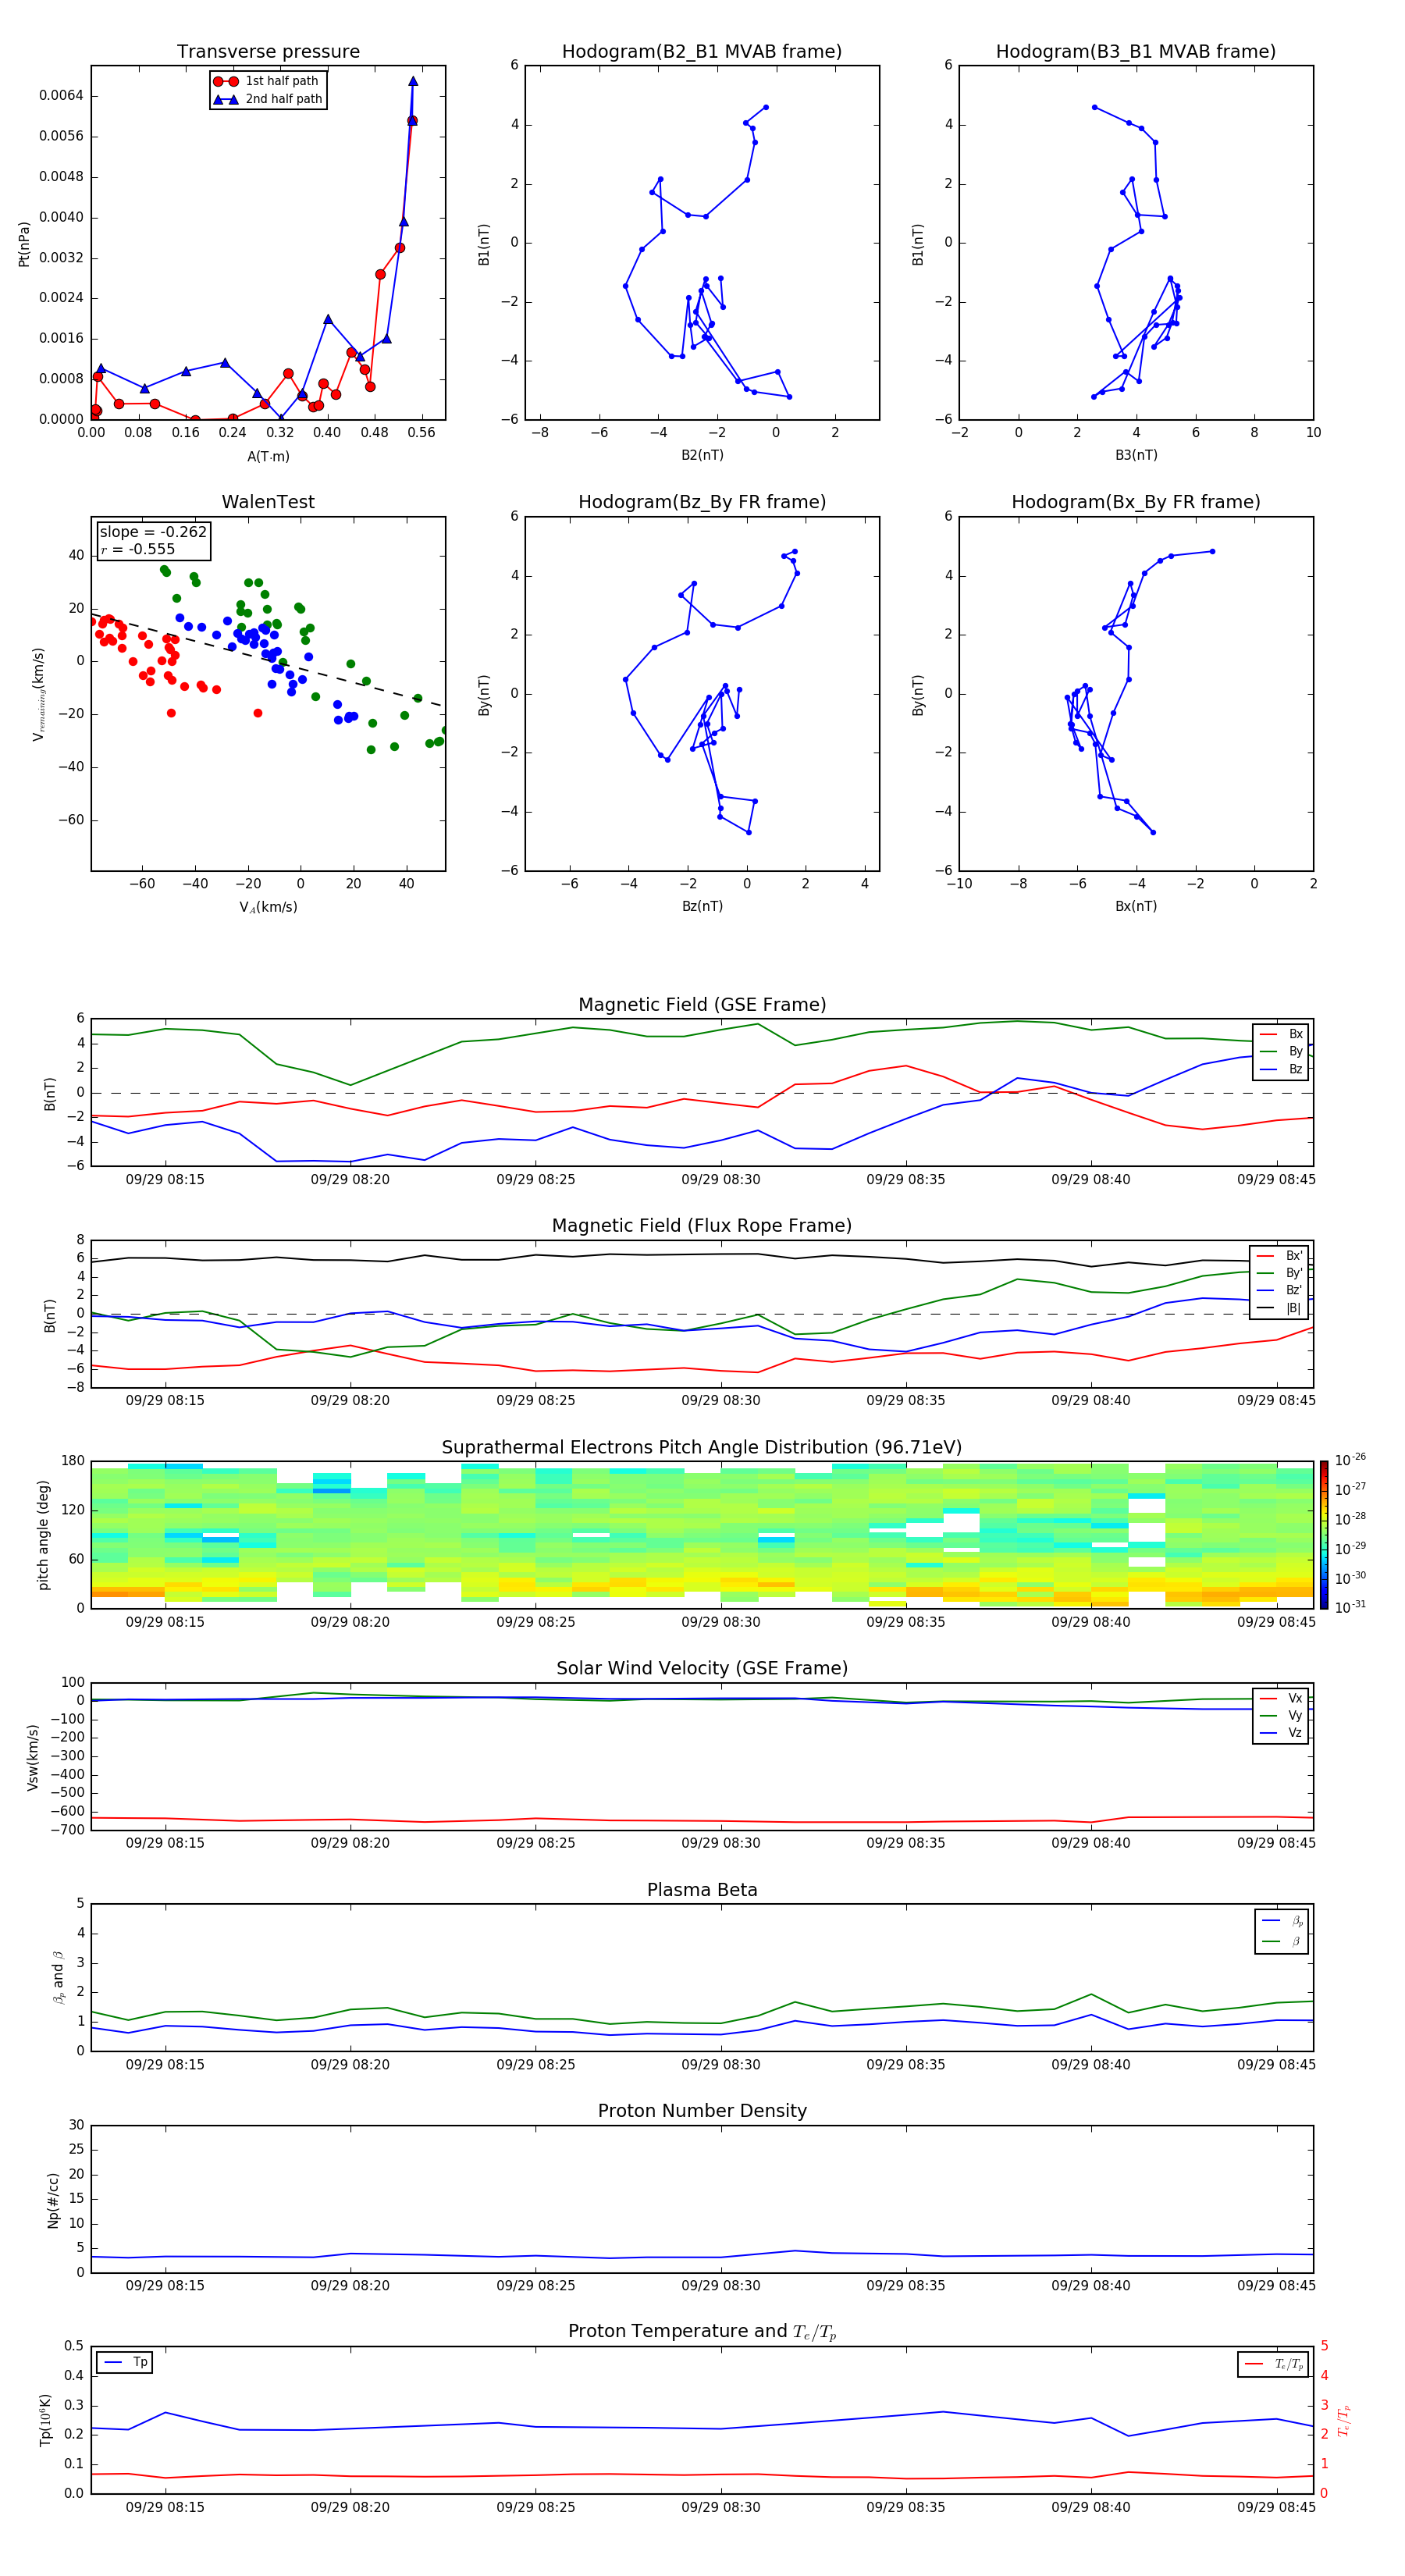This screenshot has height=2576, width=1405.
Task: Click the '|B|' legend entry in Flux Rope plot
Action: pyautogui.click(x=1280, y=1308)
